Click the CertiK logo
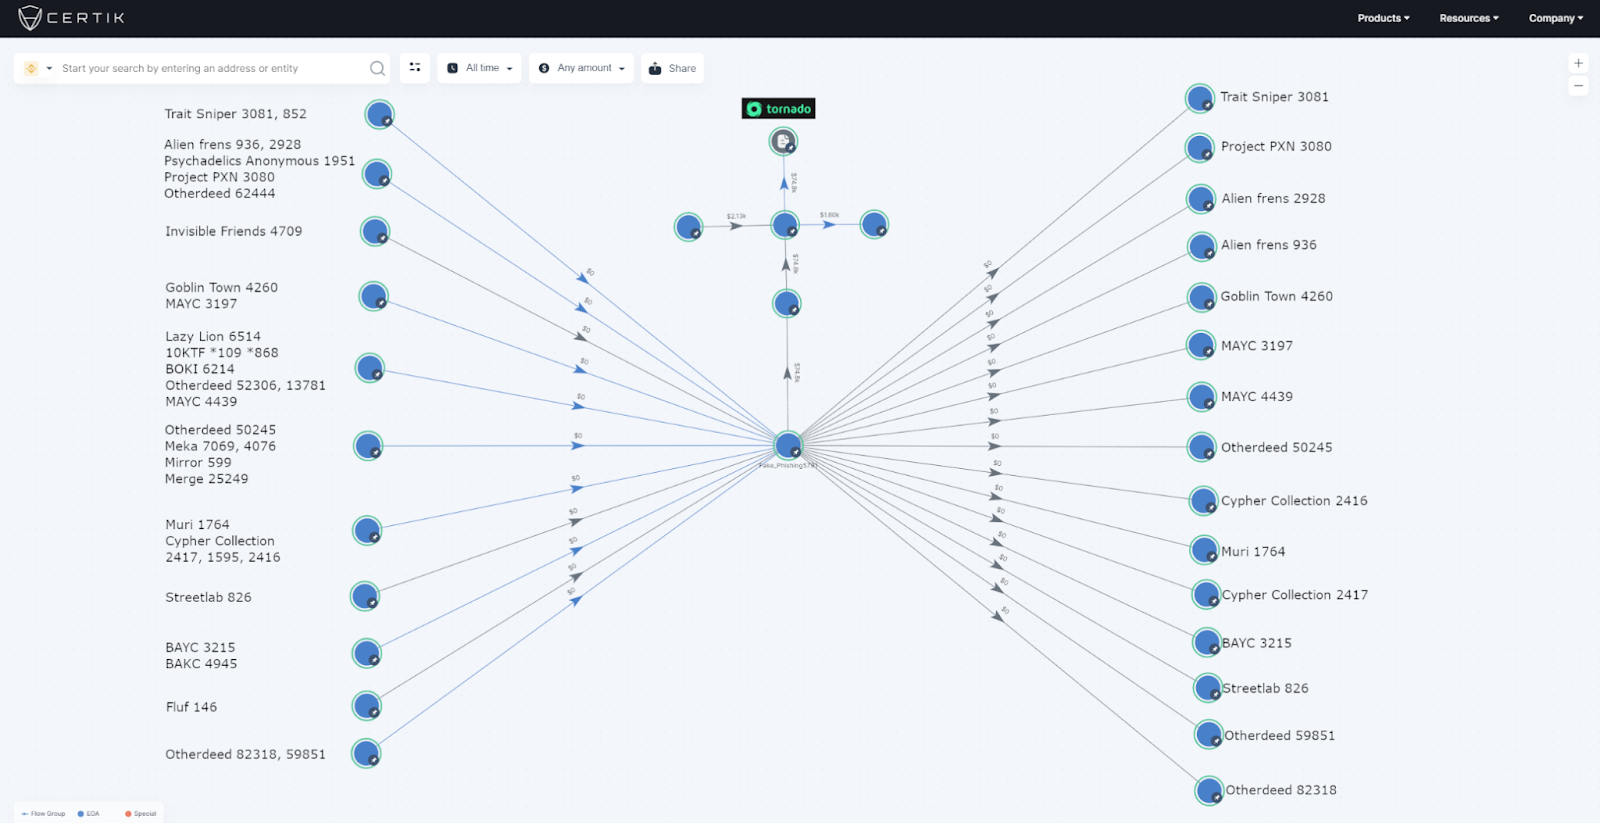Viewport: 1600px width, 823px height. pyautogui.click(x=71, y=18)
